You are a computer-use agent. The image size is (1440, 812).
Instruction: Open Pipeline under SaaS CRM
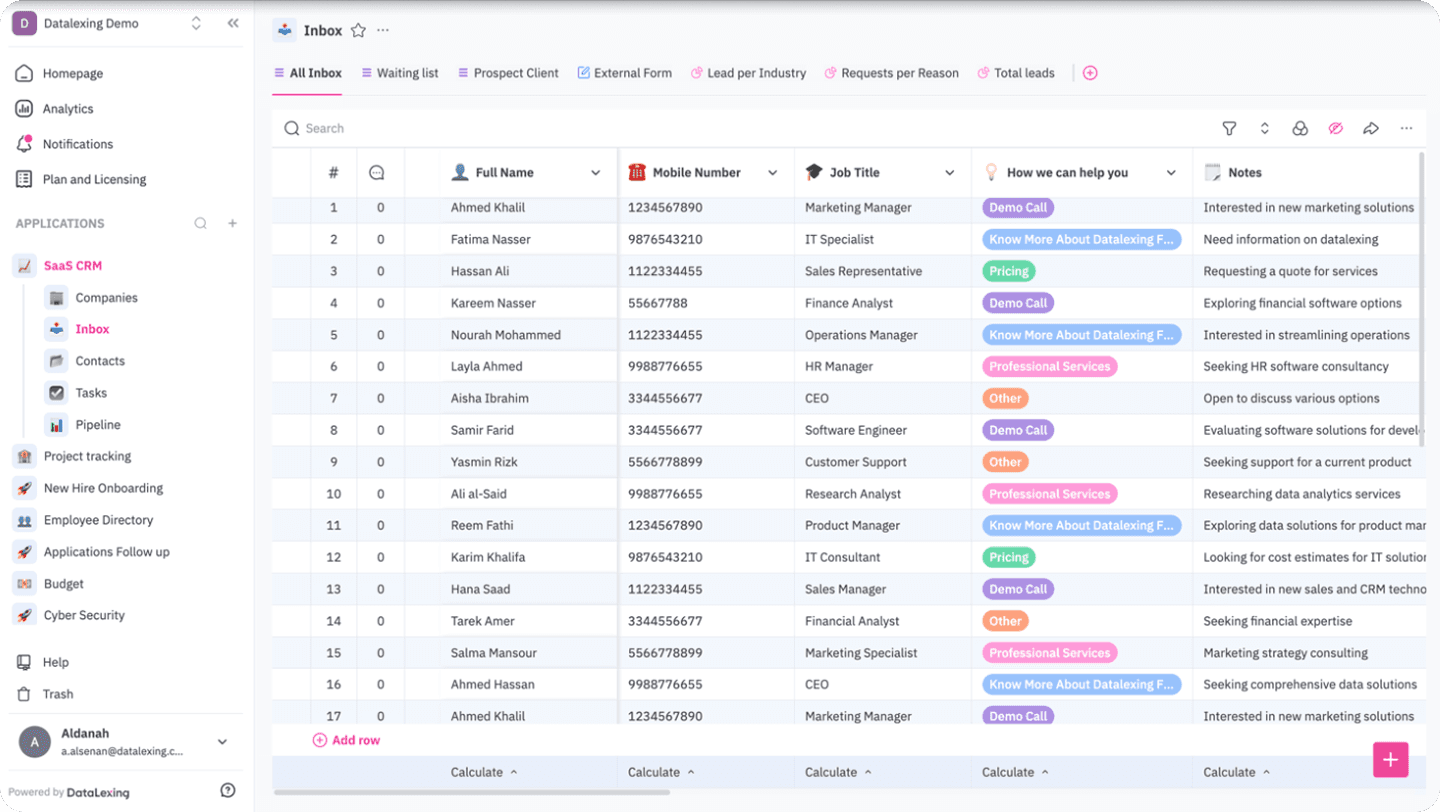[97, 425]
